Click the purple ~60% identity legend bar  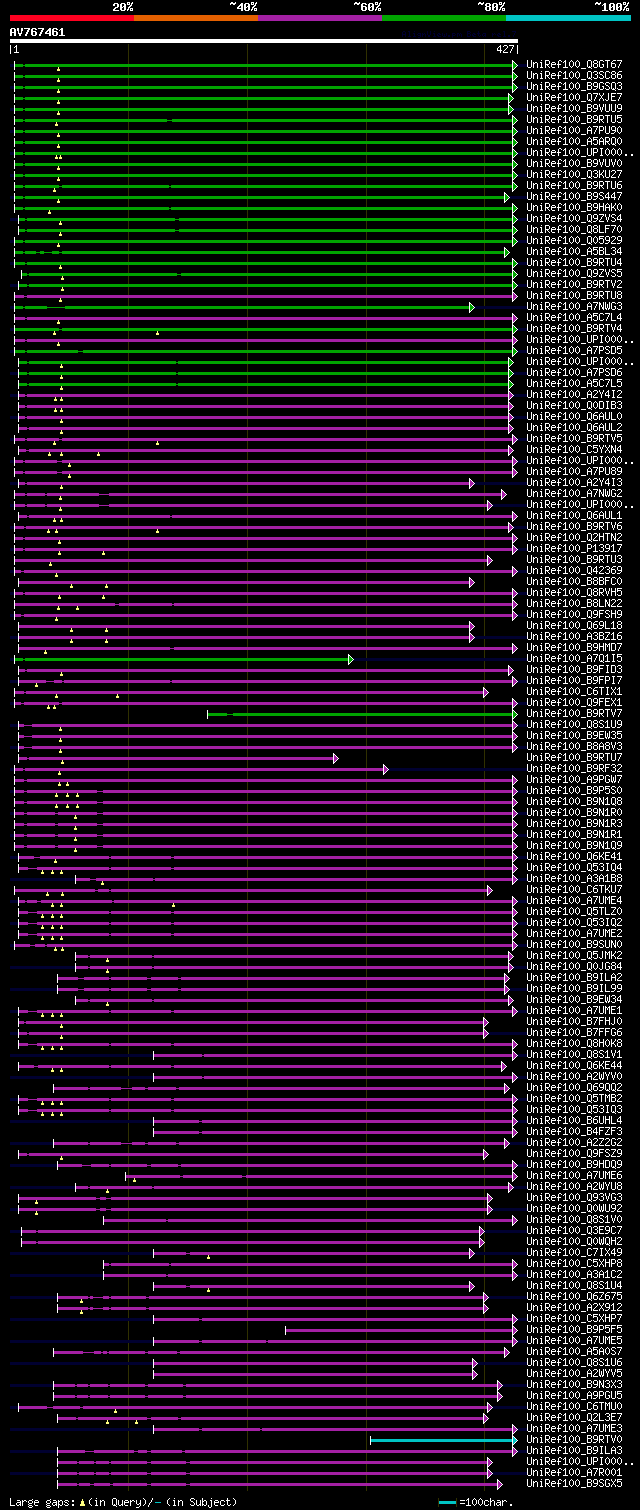point(319,18)
